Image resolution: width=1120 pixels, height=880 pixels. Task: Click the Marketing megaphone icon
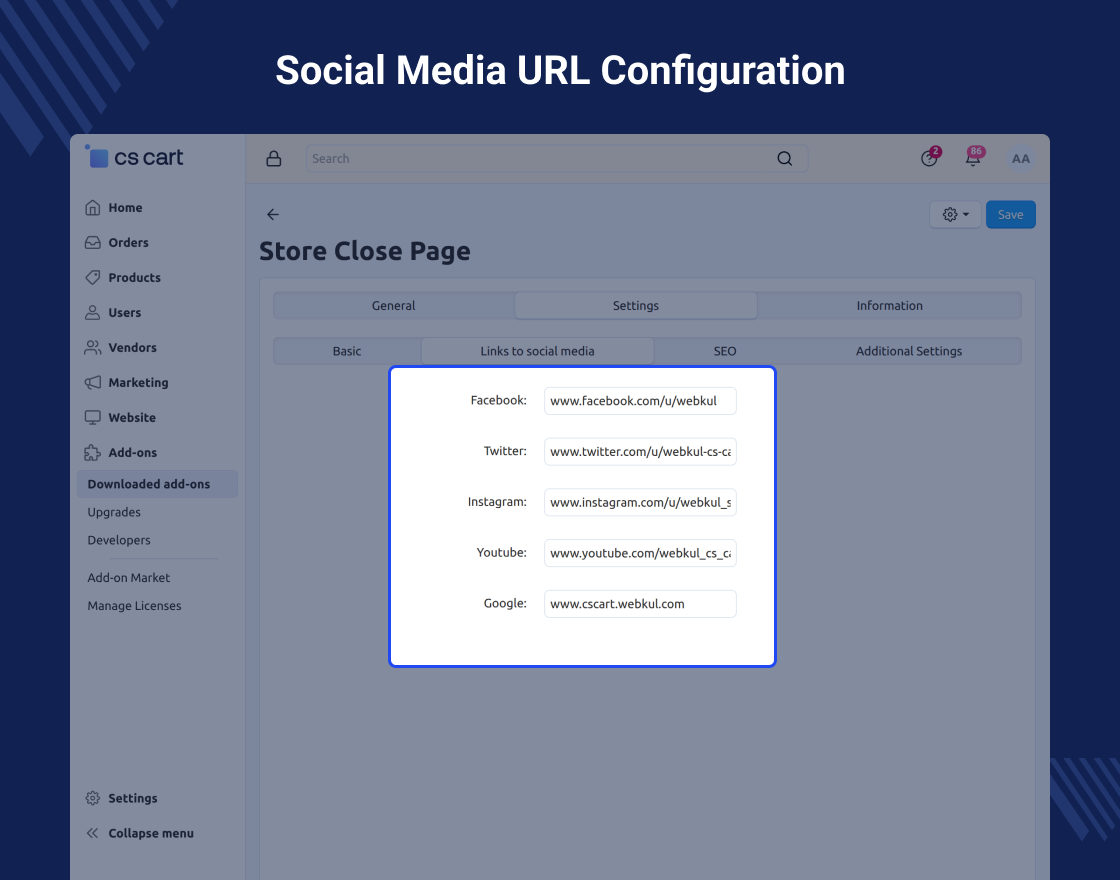tap(93, 382)
